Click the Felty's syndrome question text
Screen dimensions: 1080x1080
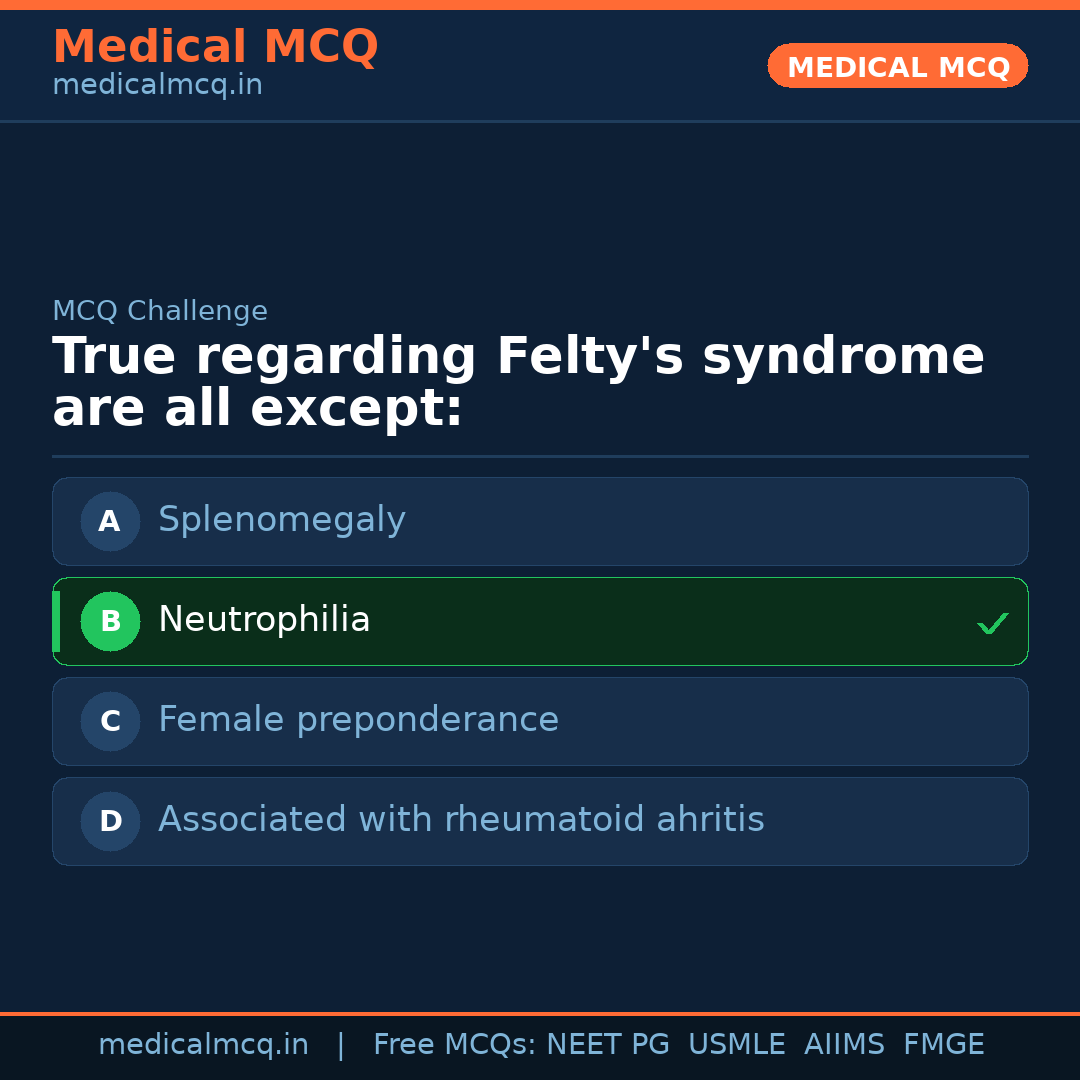(518, 383)
